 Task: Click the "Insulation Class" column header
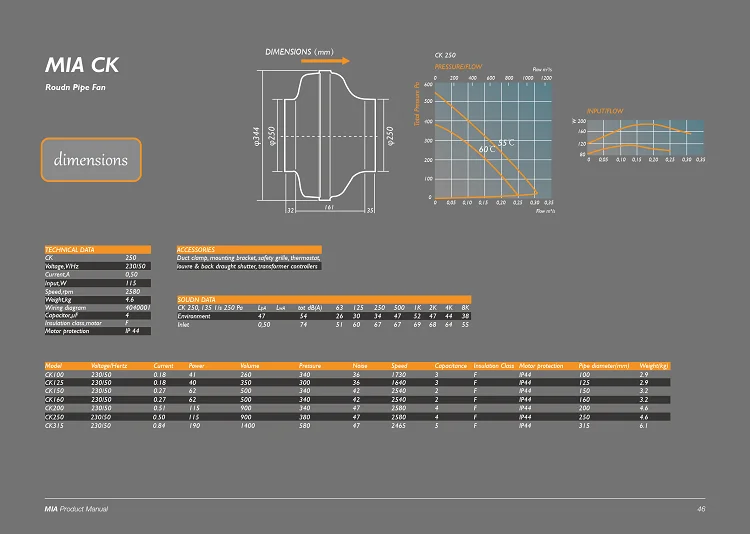[x=494, y=366]
